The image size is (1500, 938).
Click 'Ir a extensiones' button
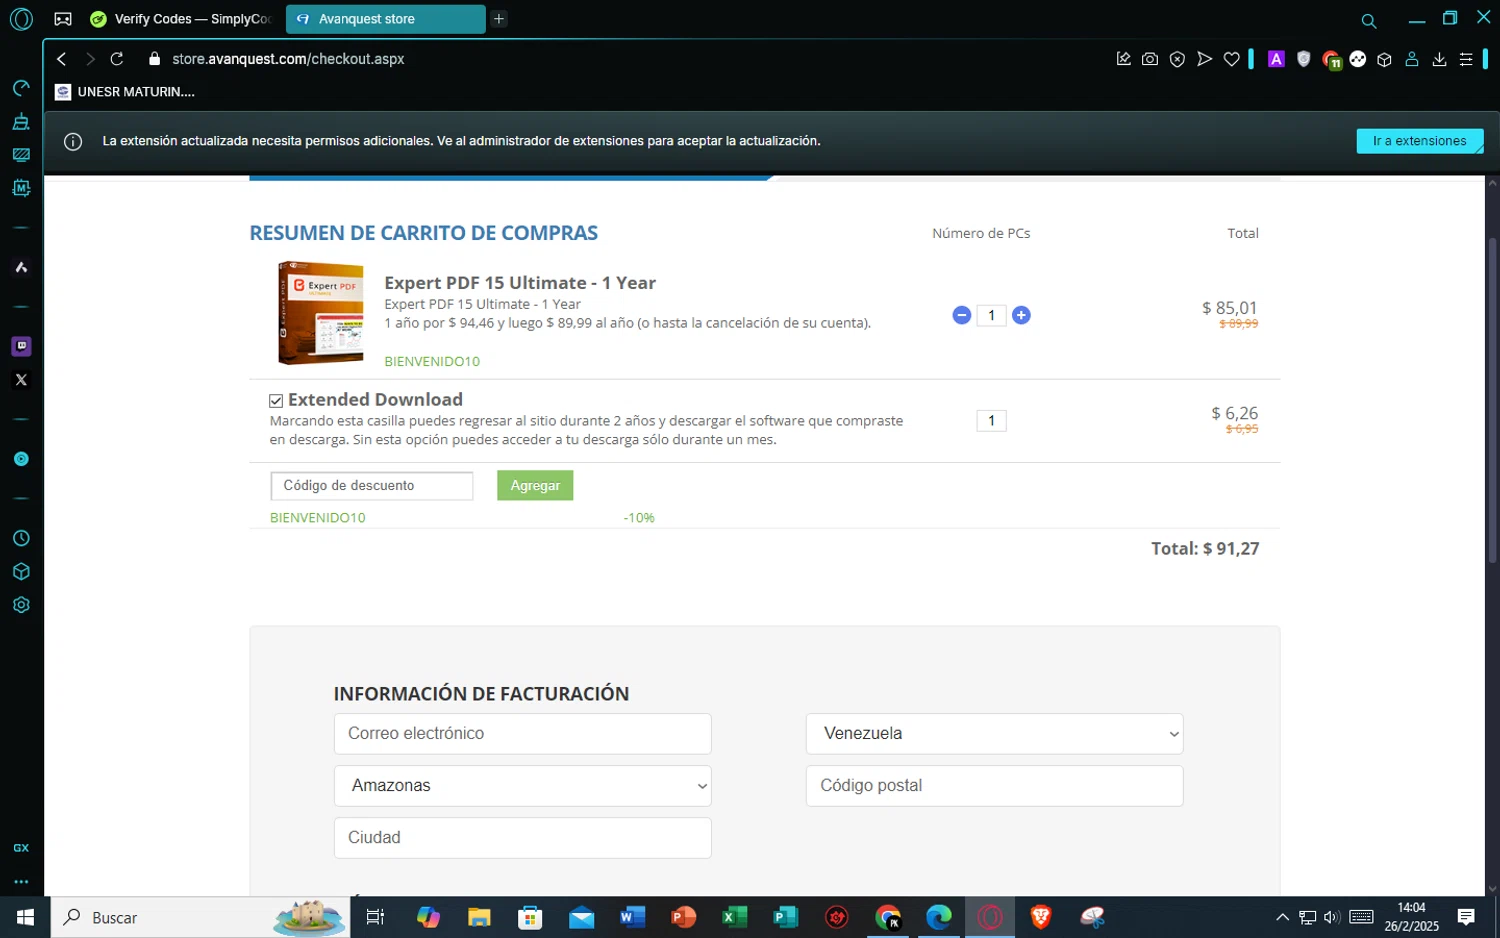tap(1419, 141)
